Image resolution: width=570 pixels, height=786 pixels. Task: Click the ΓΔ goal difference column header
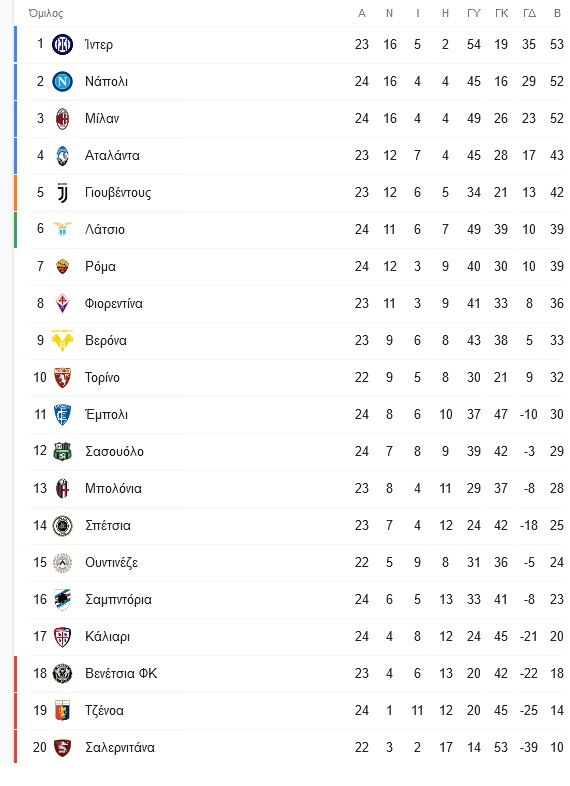pyautogui.click(x=529, y=14)
